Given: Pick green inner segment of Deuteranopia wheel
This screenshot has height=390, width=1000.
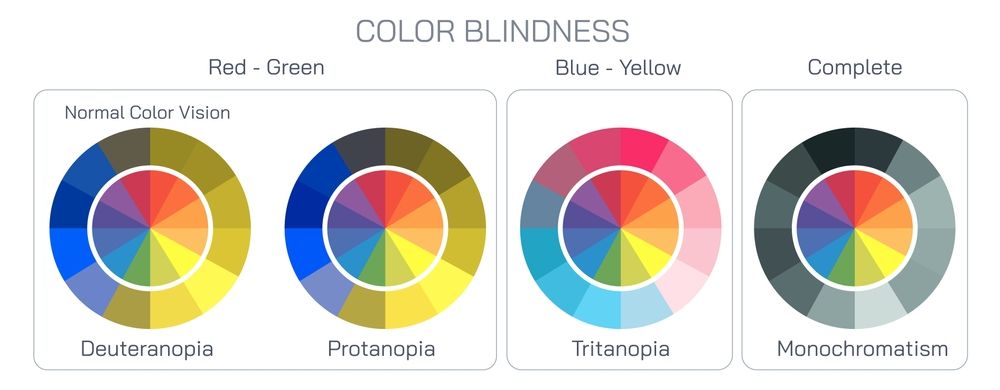Looking at the screenshot, I should (x=139, y=266).
